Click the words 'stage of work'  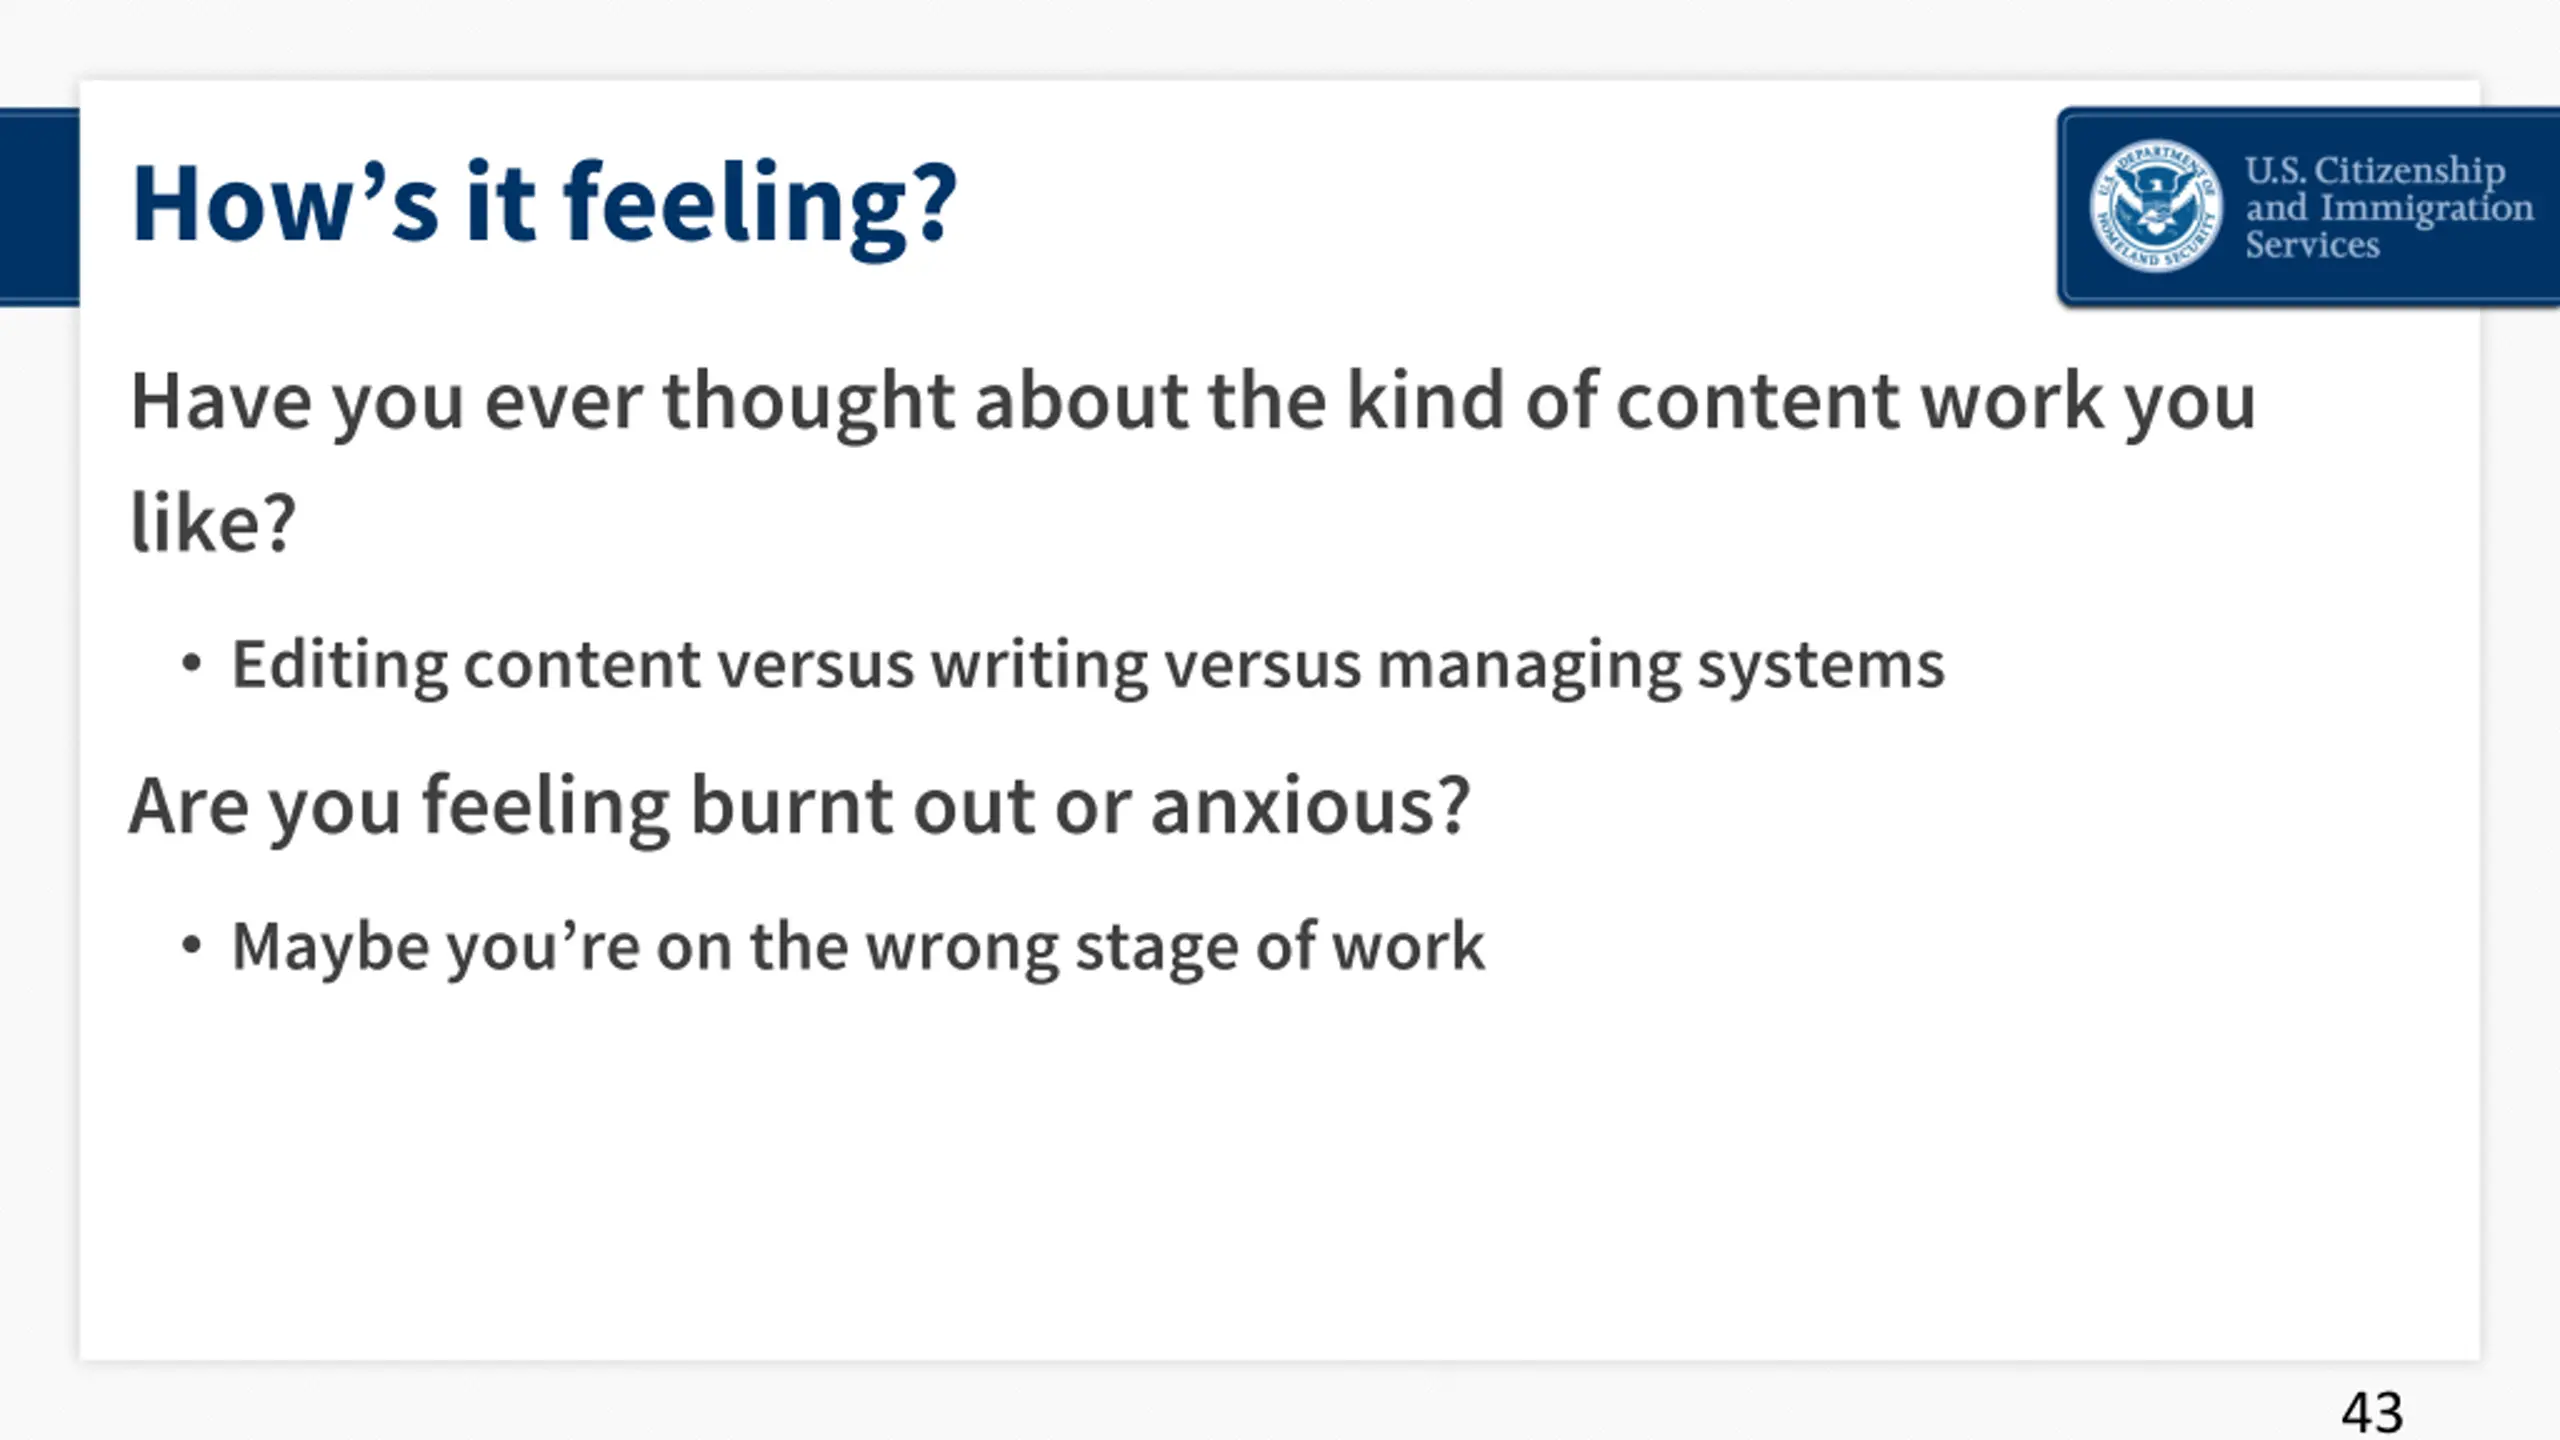(1280, 948)
